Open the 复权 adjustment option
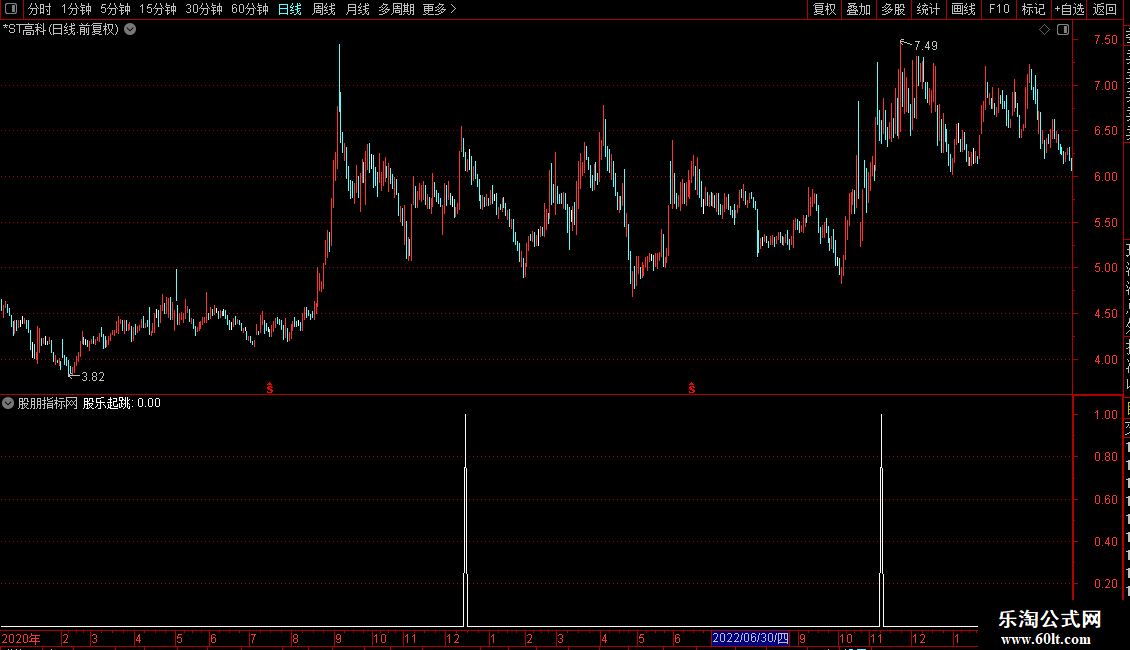Screen dimensions: 1130x650 (824, 9)
